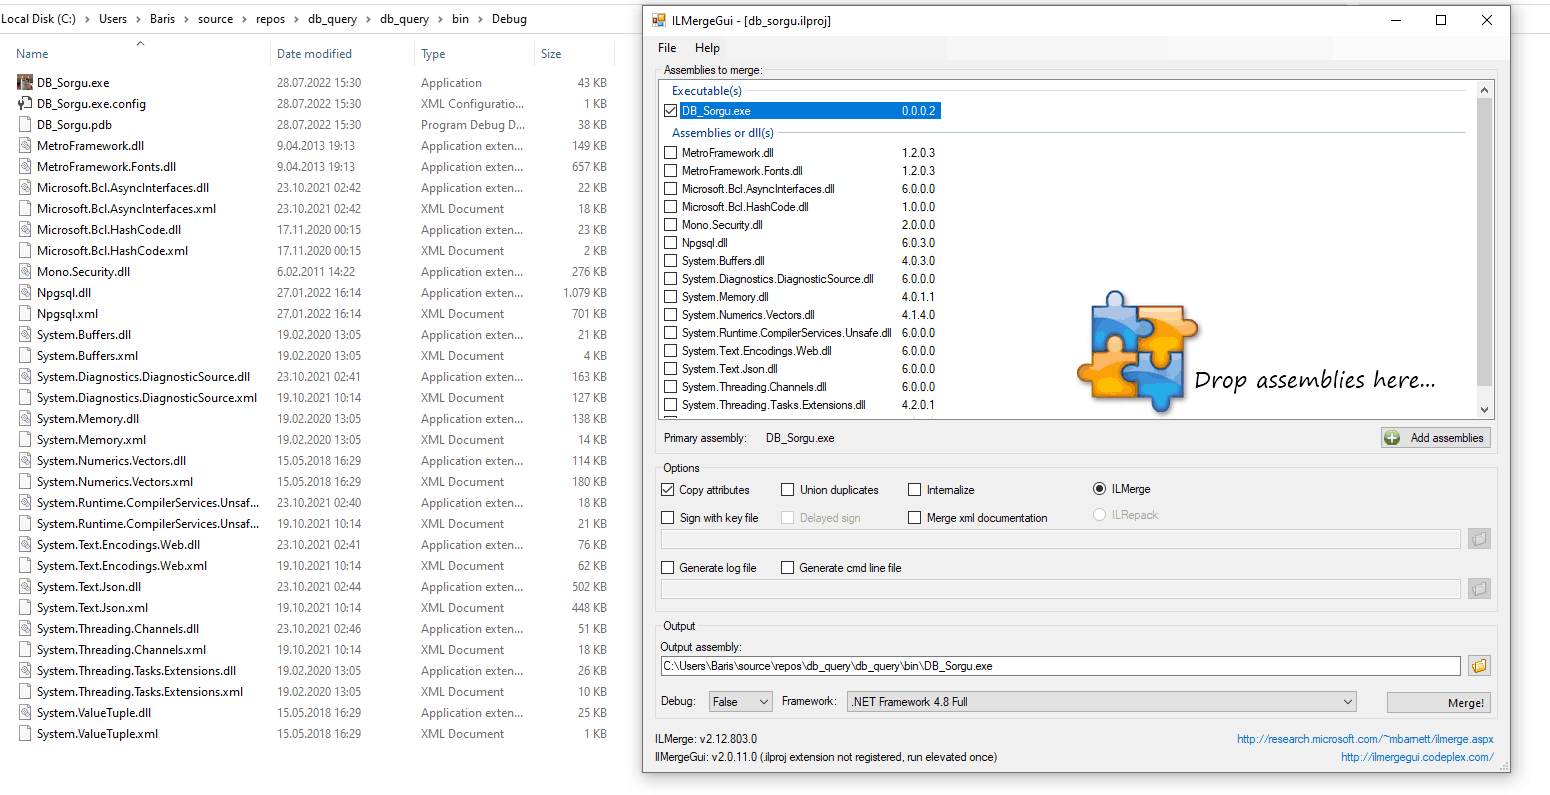Image resolution: width=1550 pixels, height=795 pixels.
Task: Enable Sign with key file
Action: click(667, 518)
